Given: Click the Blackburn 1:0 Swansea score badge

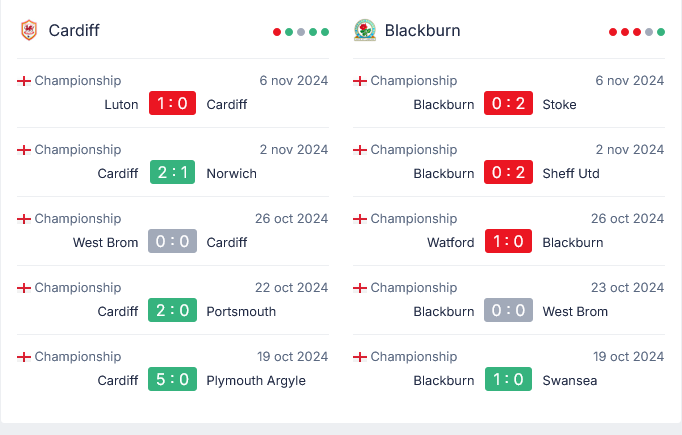Looking at the screenshot, I should [x=508, y=380].
